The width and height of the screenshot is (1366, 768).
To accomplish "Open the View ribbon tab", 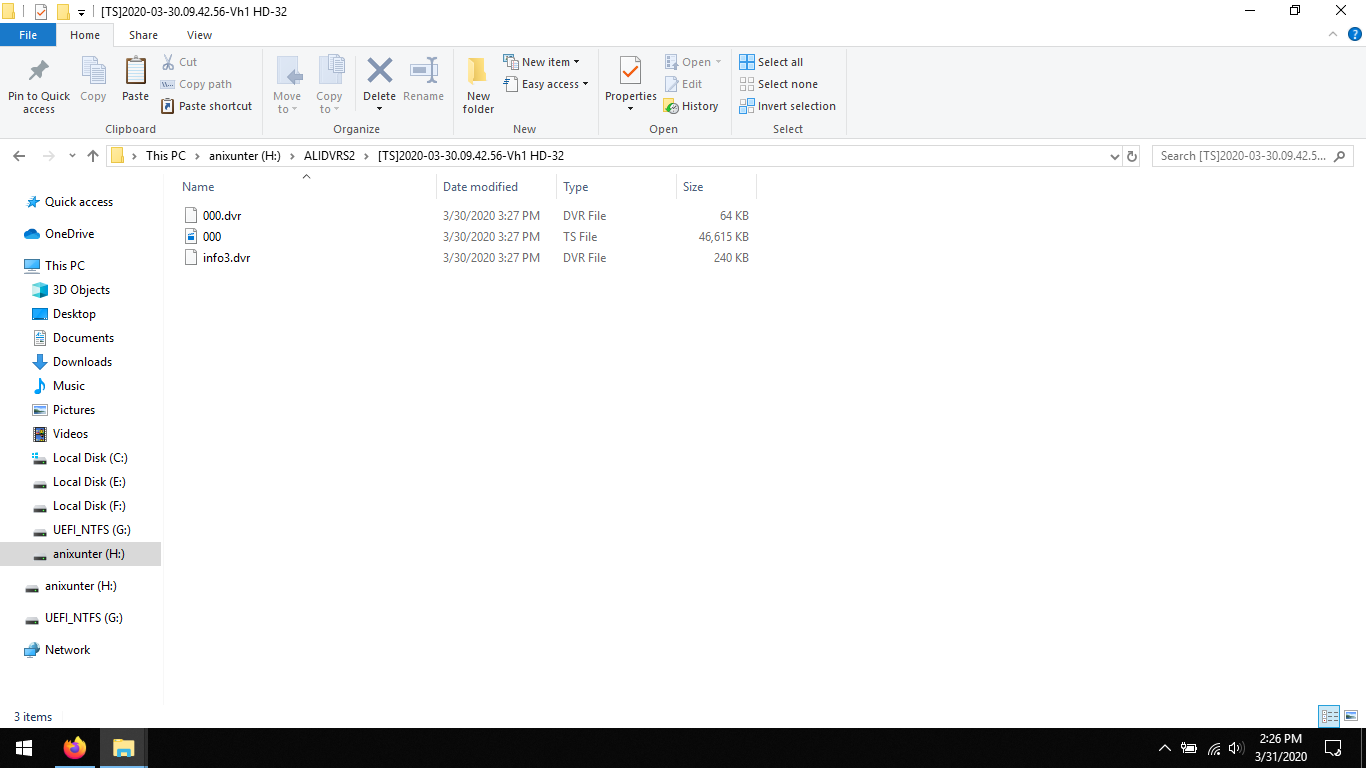I will (199, 35).
